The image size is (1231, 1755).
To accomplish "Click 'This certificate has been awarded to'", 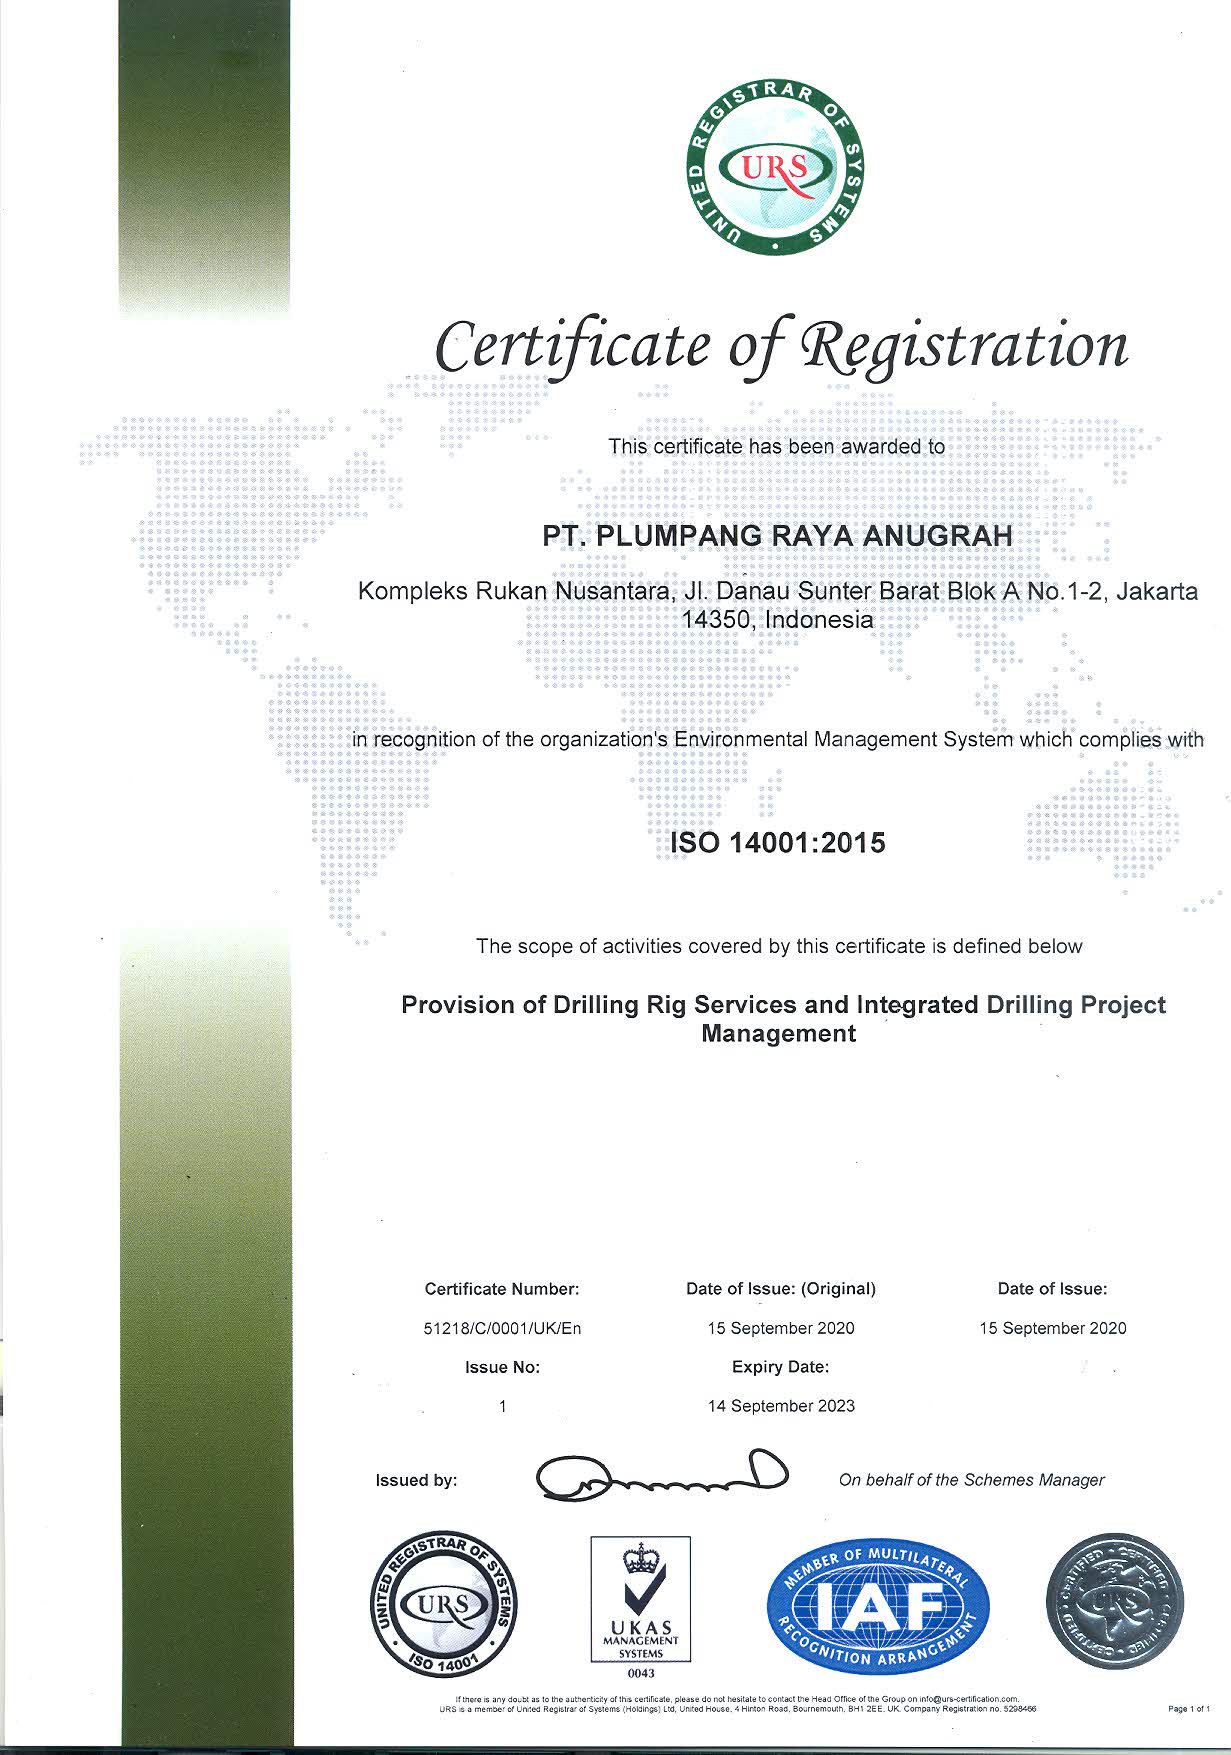I will 777,447.
